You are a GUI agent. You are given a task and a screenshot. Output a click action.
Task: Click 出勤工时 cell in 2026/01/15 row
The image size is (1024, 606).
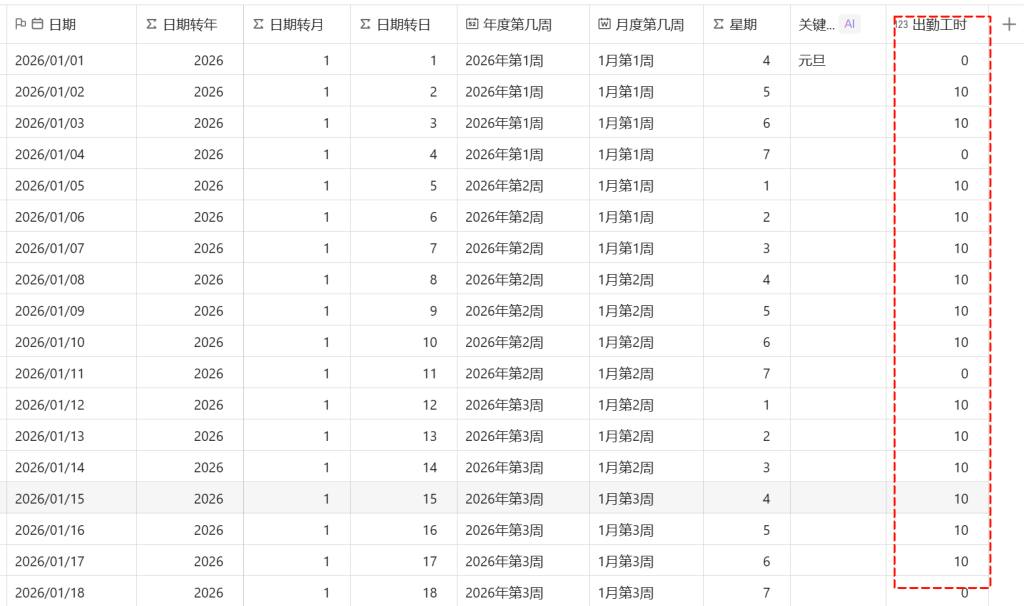click(x=937, y=500)
